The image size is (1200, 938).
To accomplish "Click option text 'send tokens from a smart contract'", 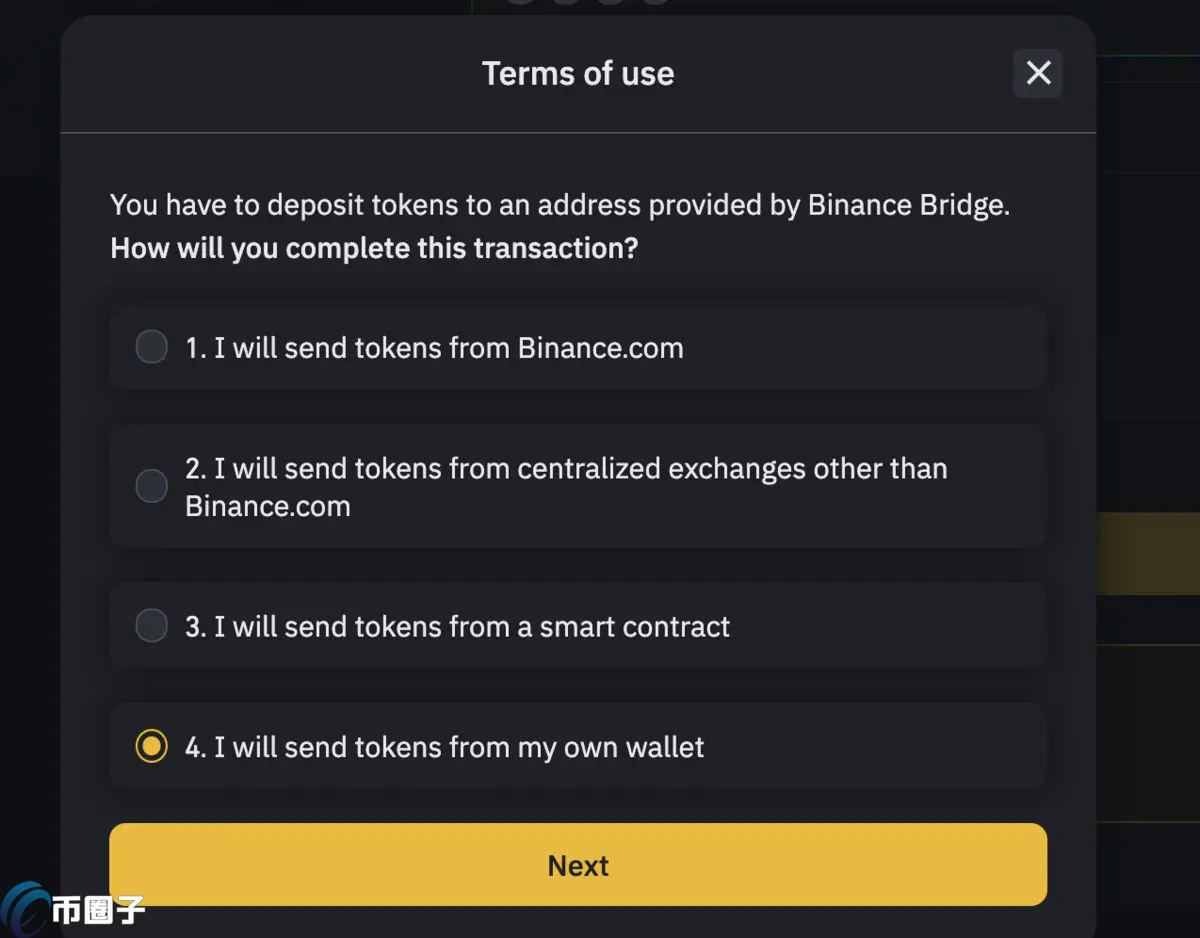I will 458,627.
